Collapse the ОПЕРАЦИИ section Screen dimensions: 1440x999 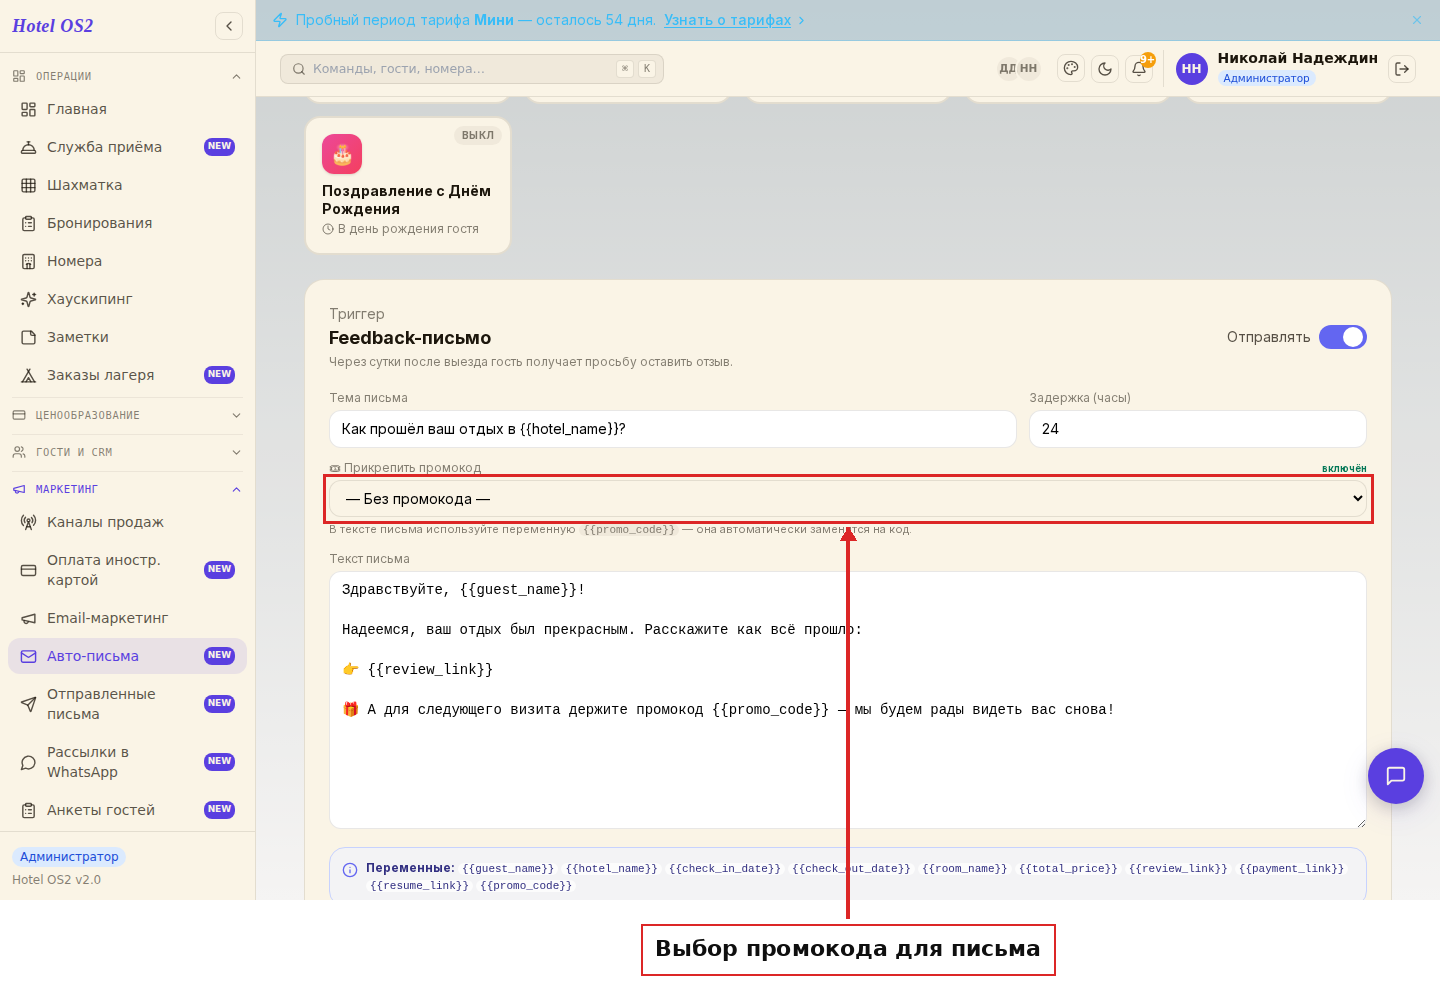127,76
